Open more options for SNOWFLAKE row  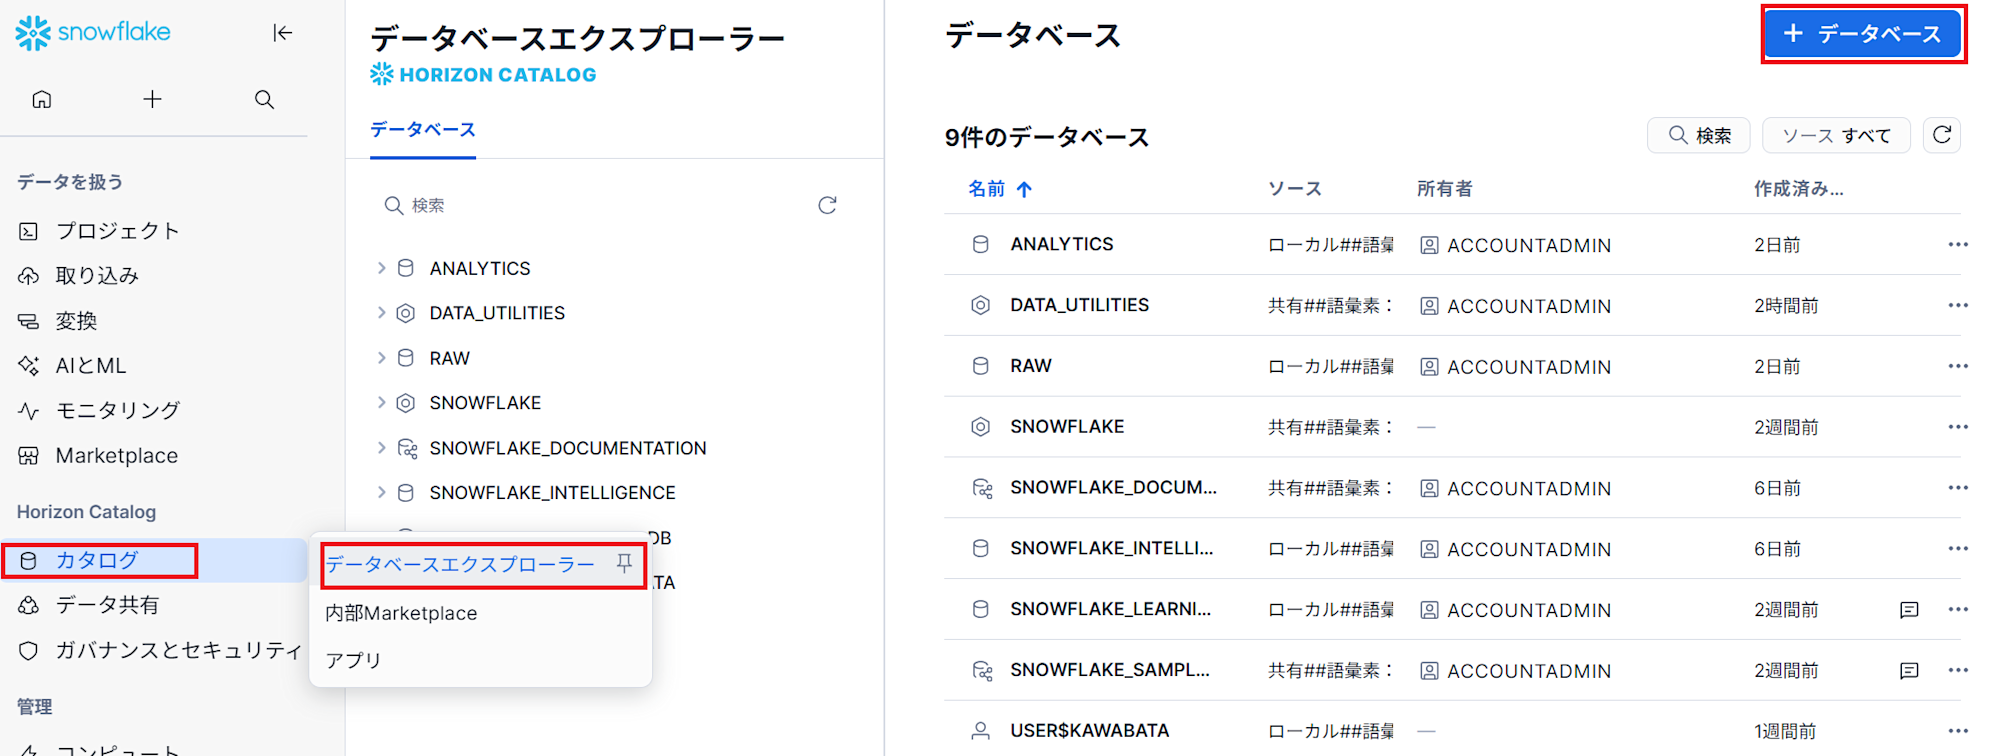(x=1958, y=427)
